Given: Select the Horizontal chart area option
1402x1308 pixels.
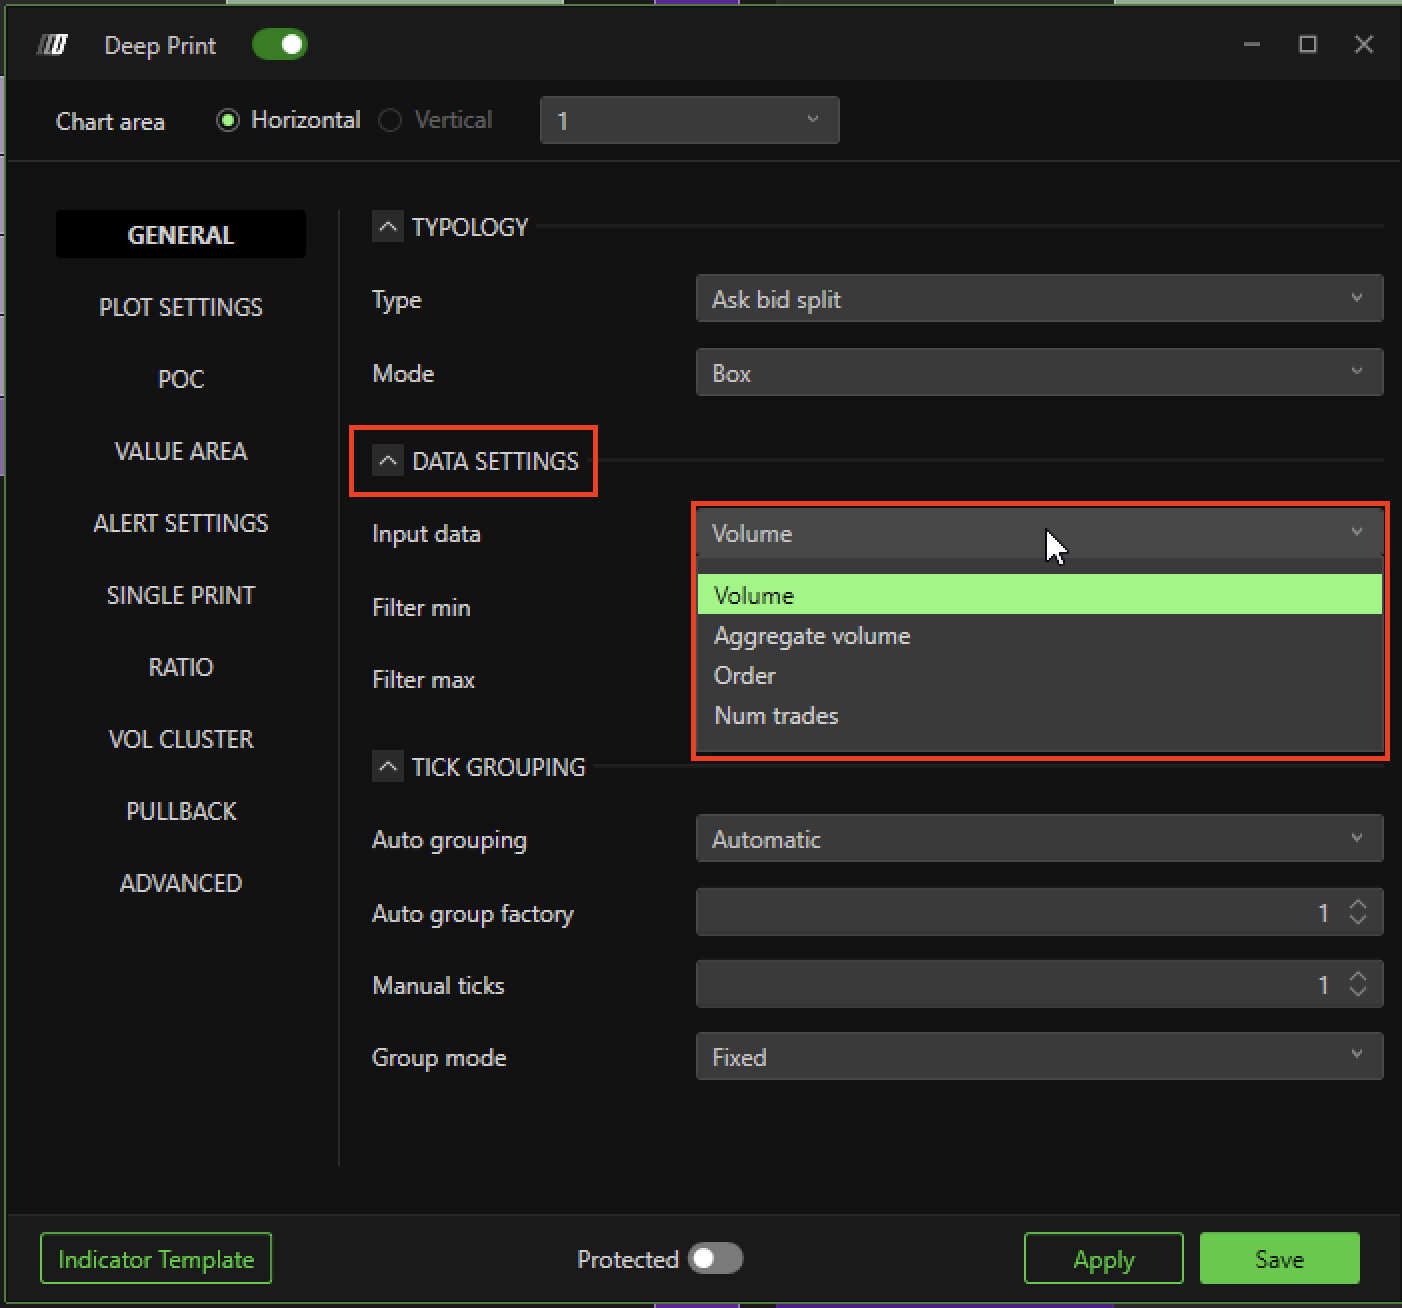Looking at the screenshot, I should point(229,121).
